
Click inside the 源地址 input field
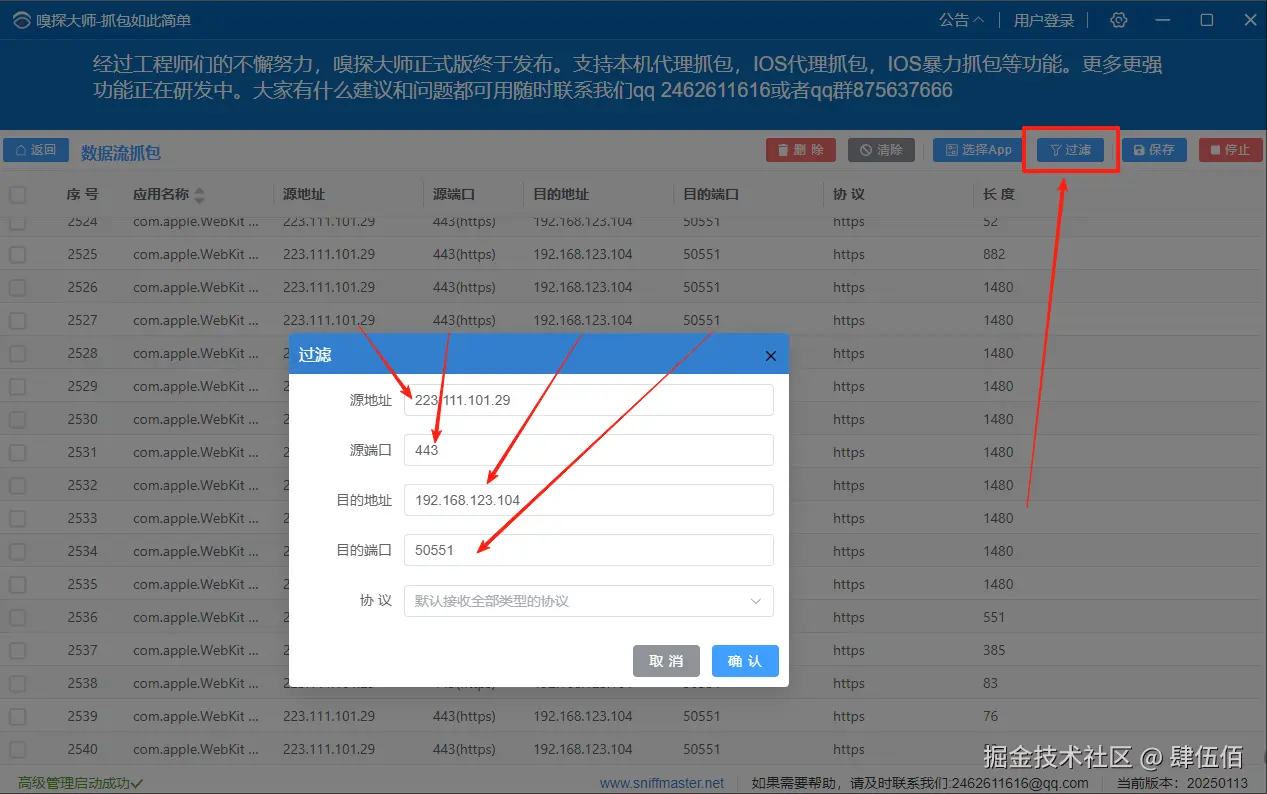coord(588,399)
